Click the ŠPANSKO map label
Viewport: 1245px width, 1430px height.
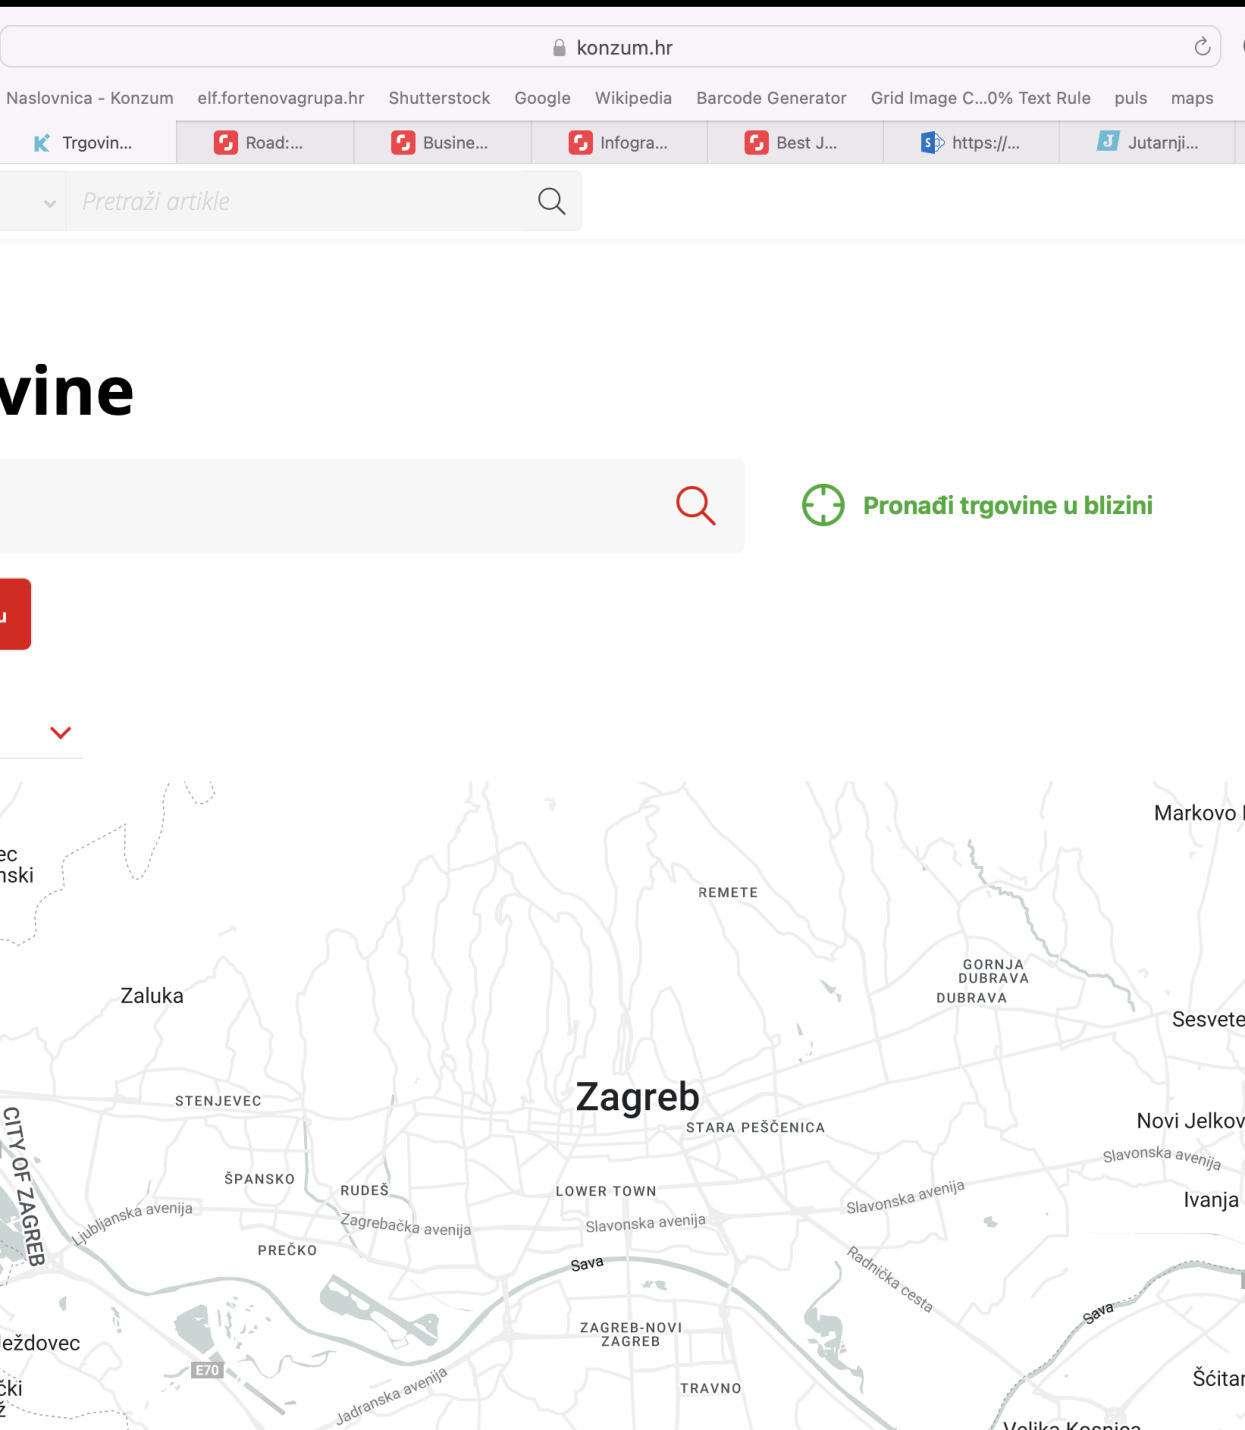point(260,1179)
